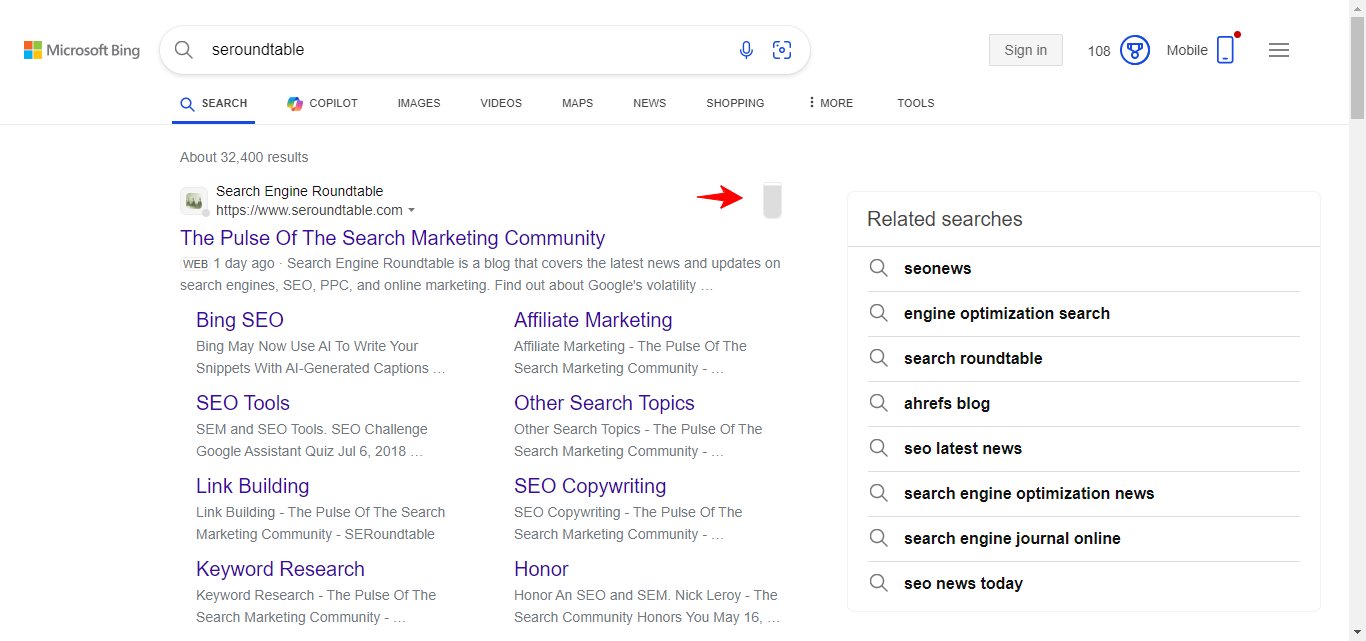The width and height of the screenshot is (1366, 641).
Task: Expand the seroundtable.com URL dropdown arrow
Action: tap(413, 211)
